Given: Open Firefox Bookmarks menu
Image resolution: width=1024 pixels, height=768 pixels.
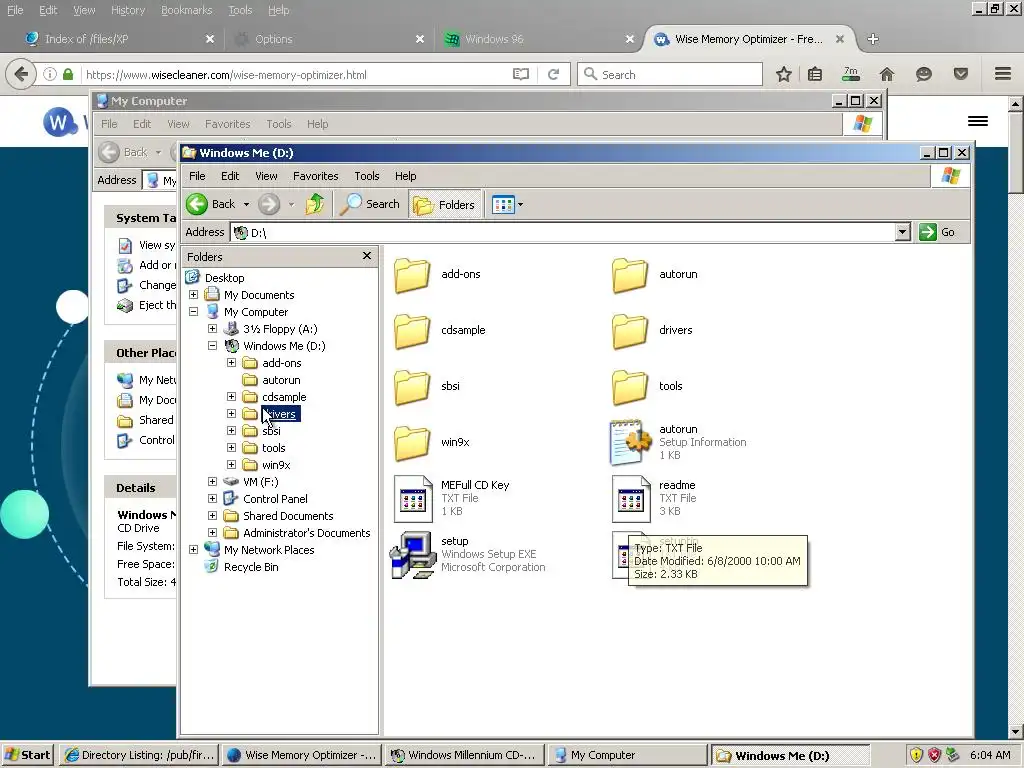Looking at the screenshot, I should (x=187, y=10).
